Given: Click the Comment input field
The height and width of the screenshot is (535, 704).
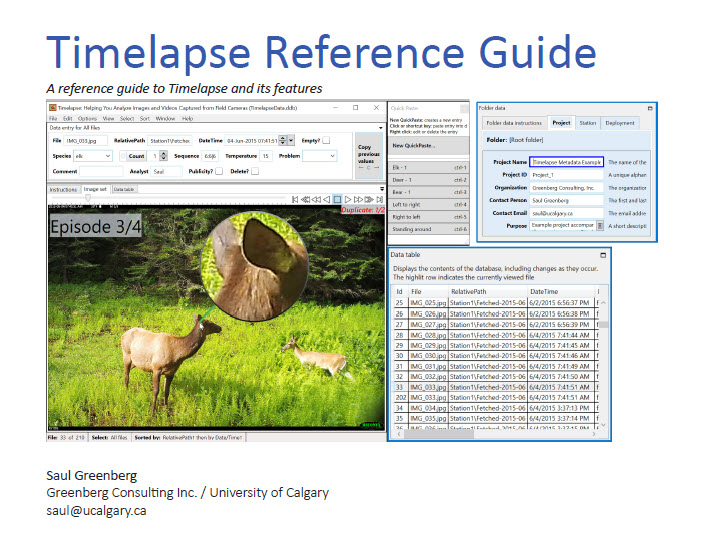Looking at the screenshot, I should 101,171.
